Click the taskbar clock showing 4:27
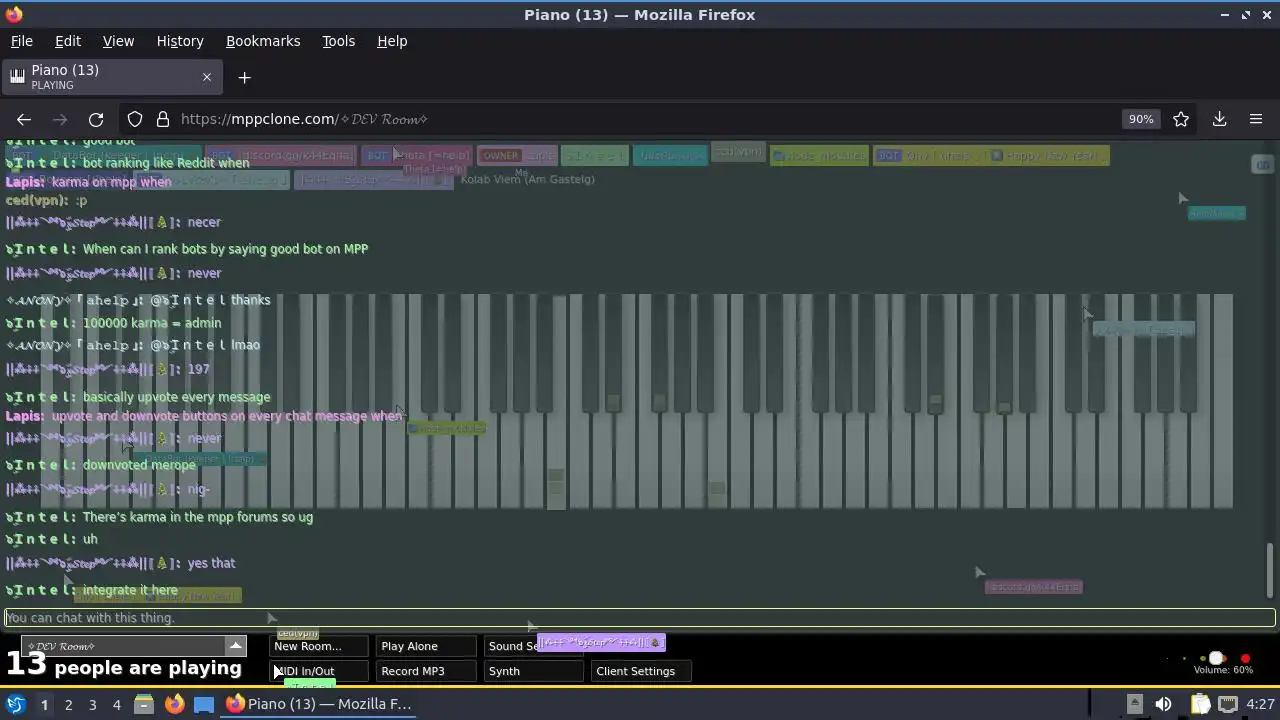Image resolution: width=1280 pixels, height=720 pixels. point(1260,704)
